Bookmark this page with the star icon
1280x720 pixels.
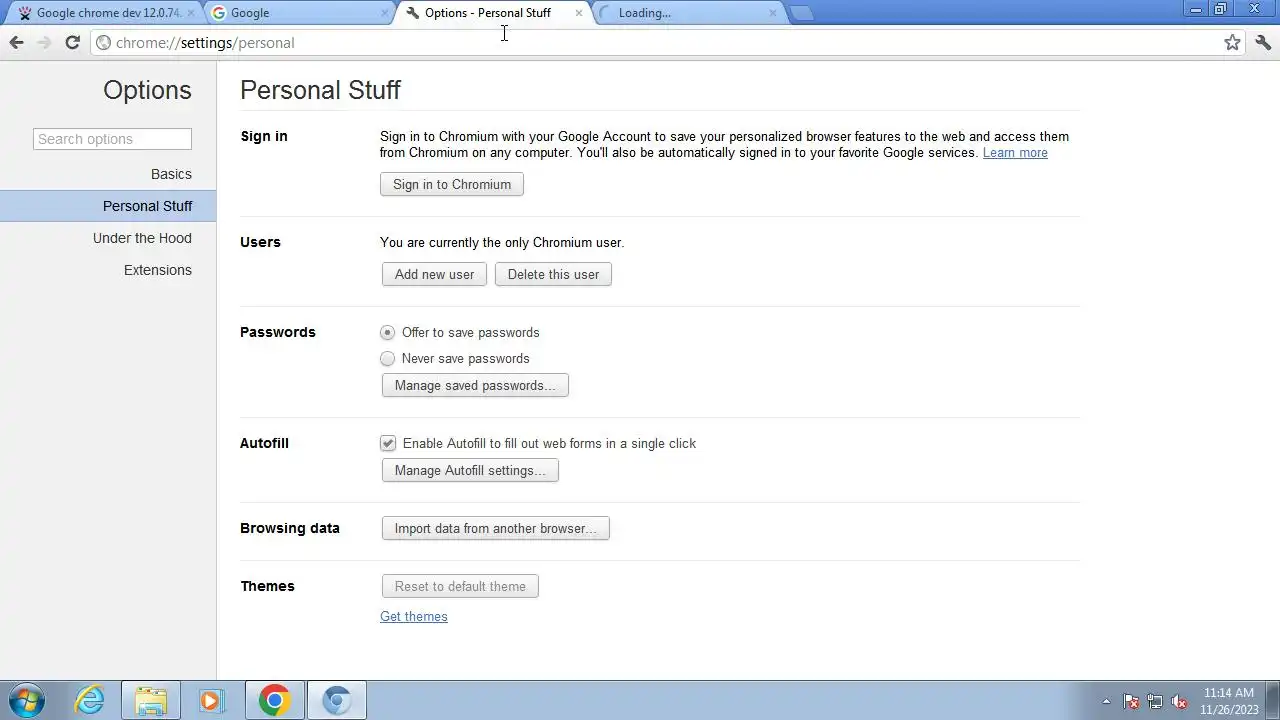1232,42
